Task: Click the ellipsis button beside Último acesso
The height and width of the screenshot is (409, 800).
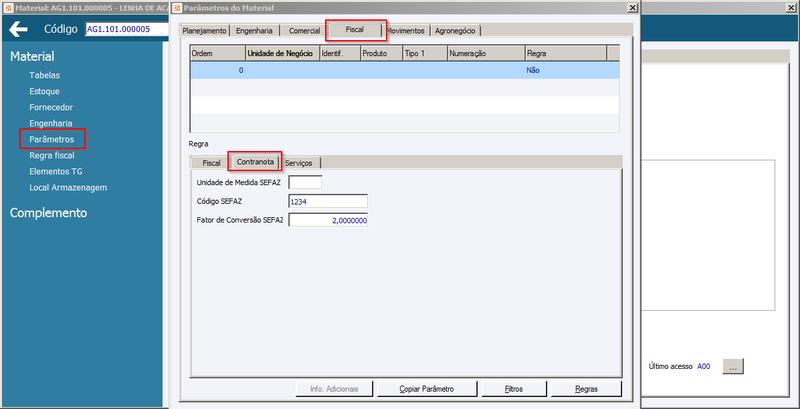Action: [733, 366]
